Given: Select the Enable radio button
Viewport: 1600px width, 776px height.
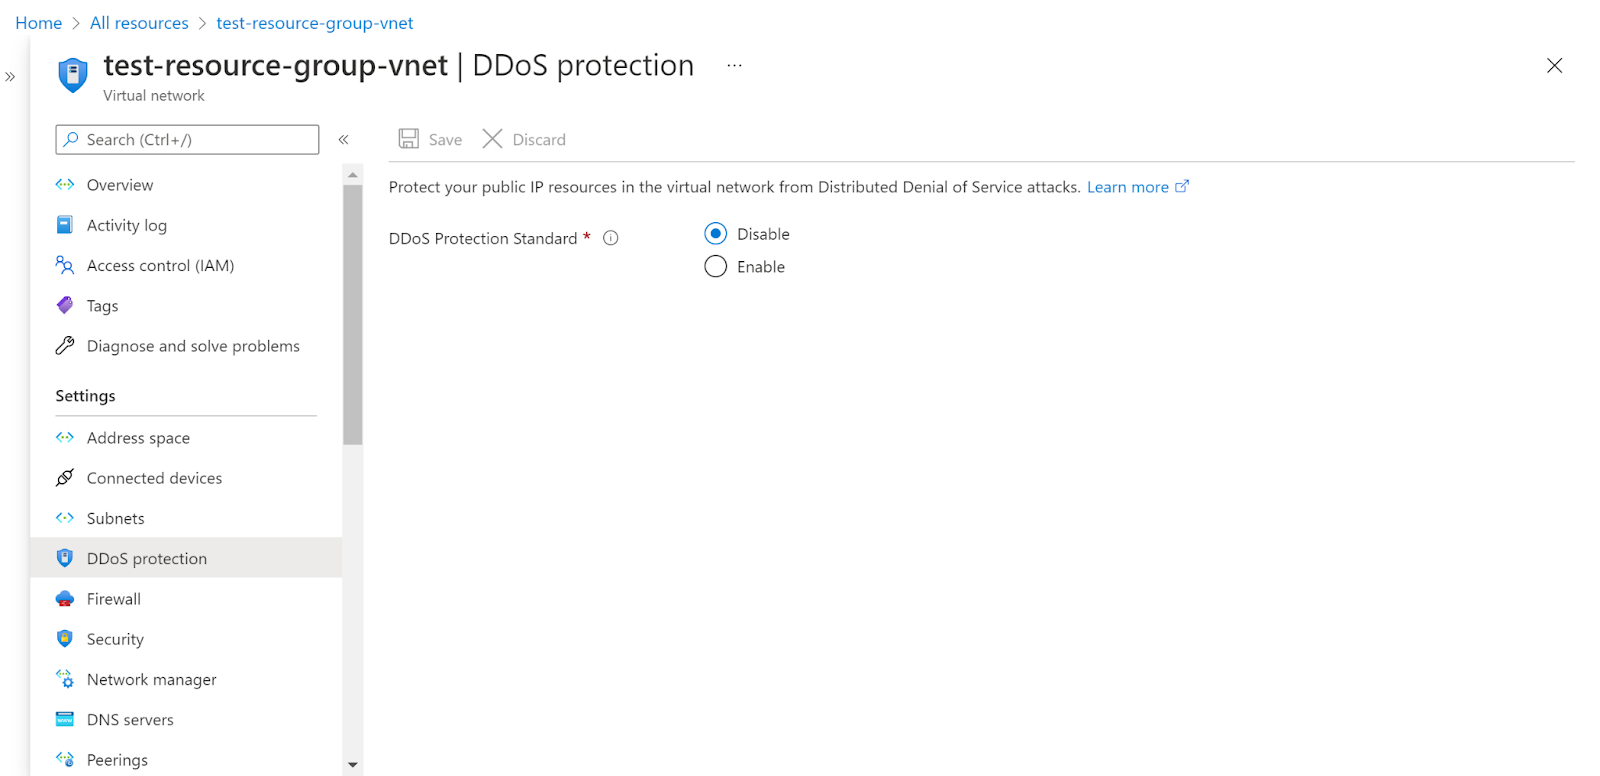Looking at the screenshot, I should click(716, 267).
